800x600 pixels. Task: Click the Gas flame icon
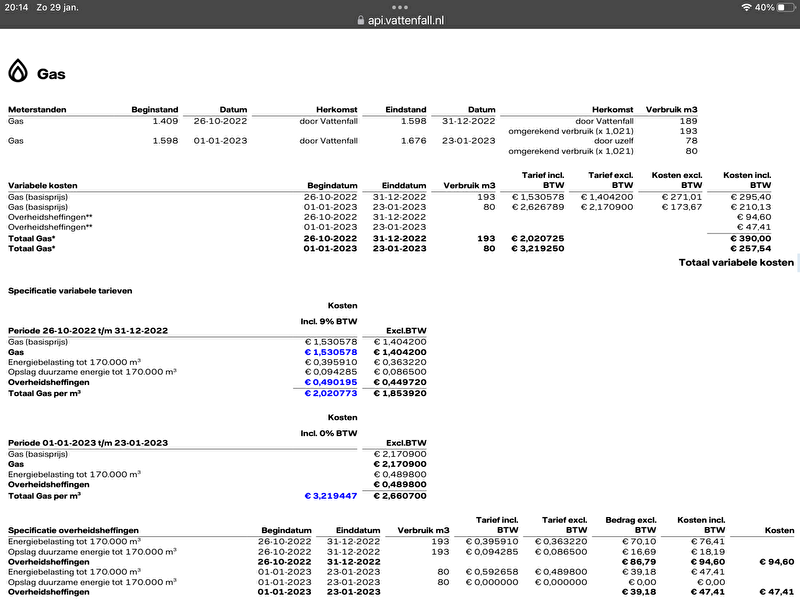tap(18, 70)
